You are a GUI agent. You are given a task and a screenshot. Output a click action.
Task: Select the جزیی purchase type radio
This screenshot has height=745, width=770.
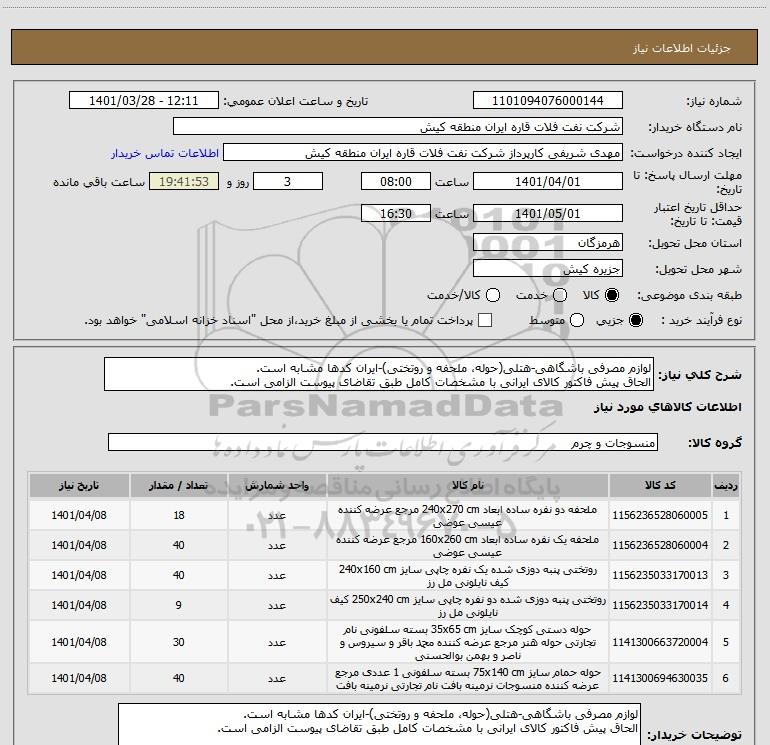[635, 320]
